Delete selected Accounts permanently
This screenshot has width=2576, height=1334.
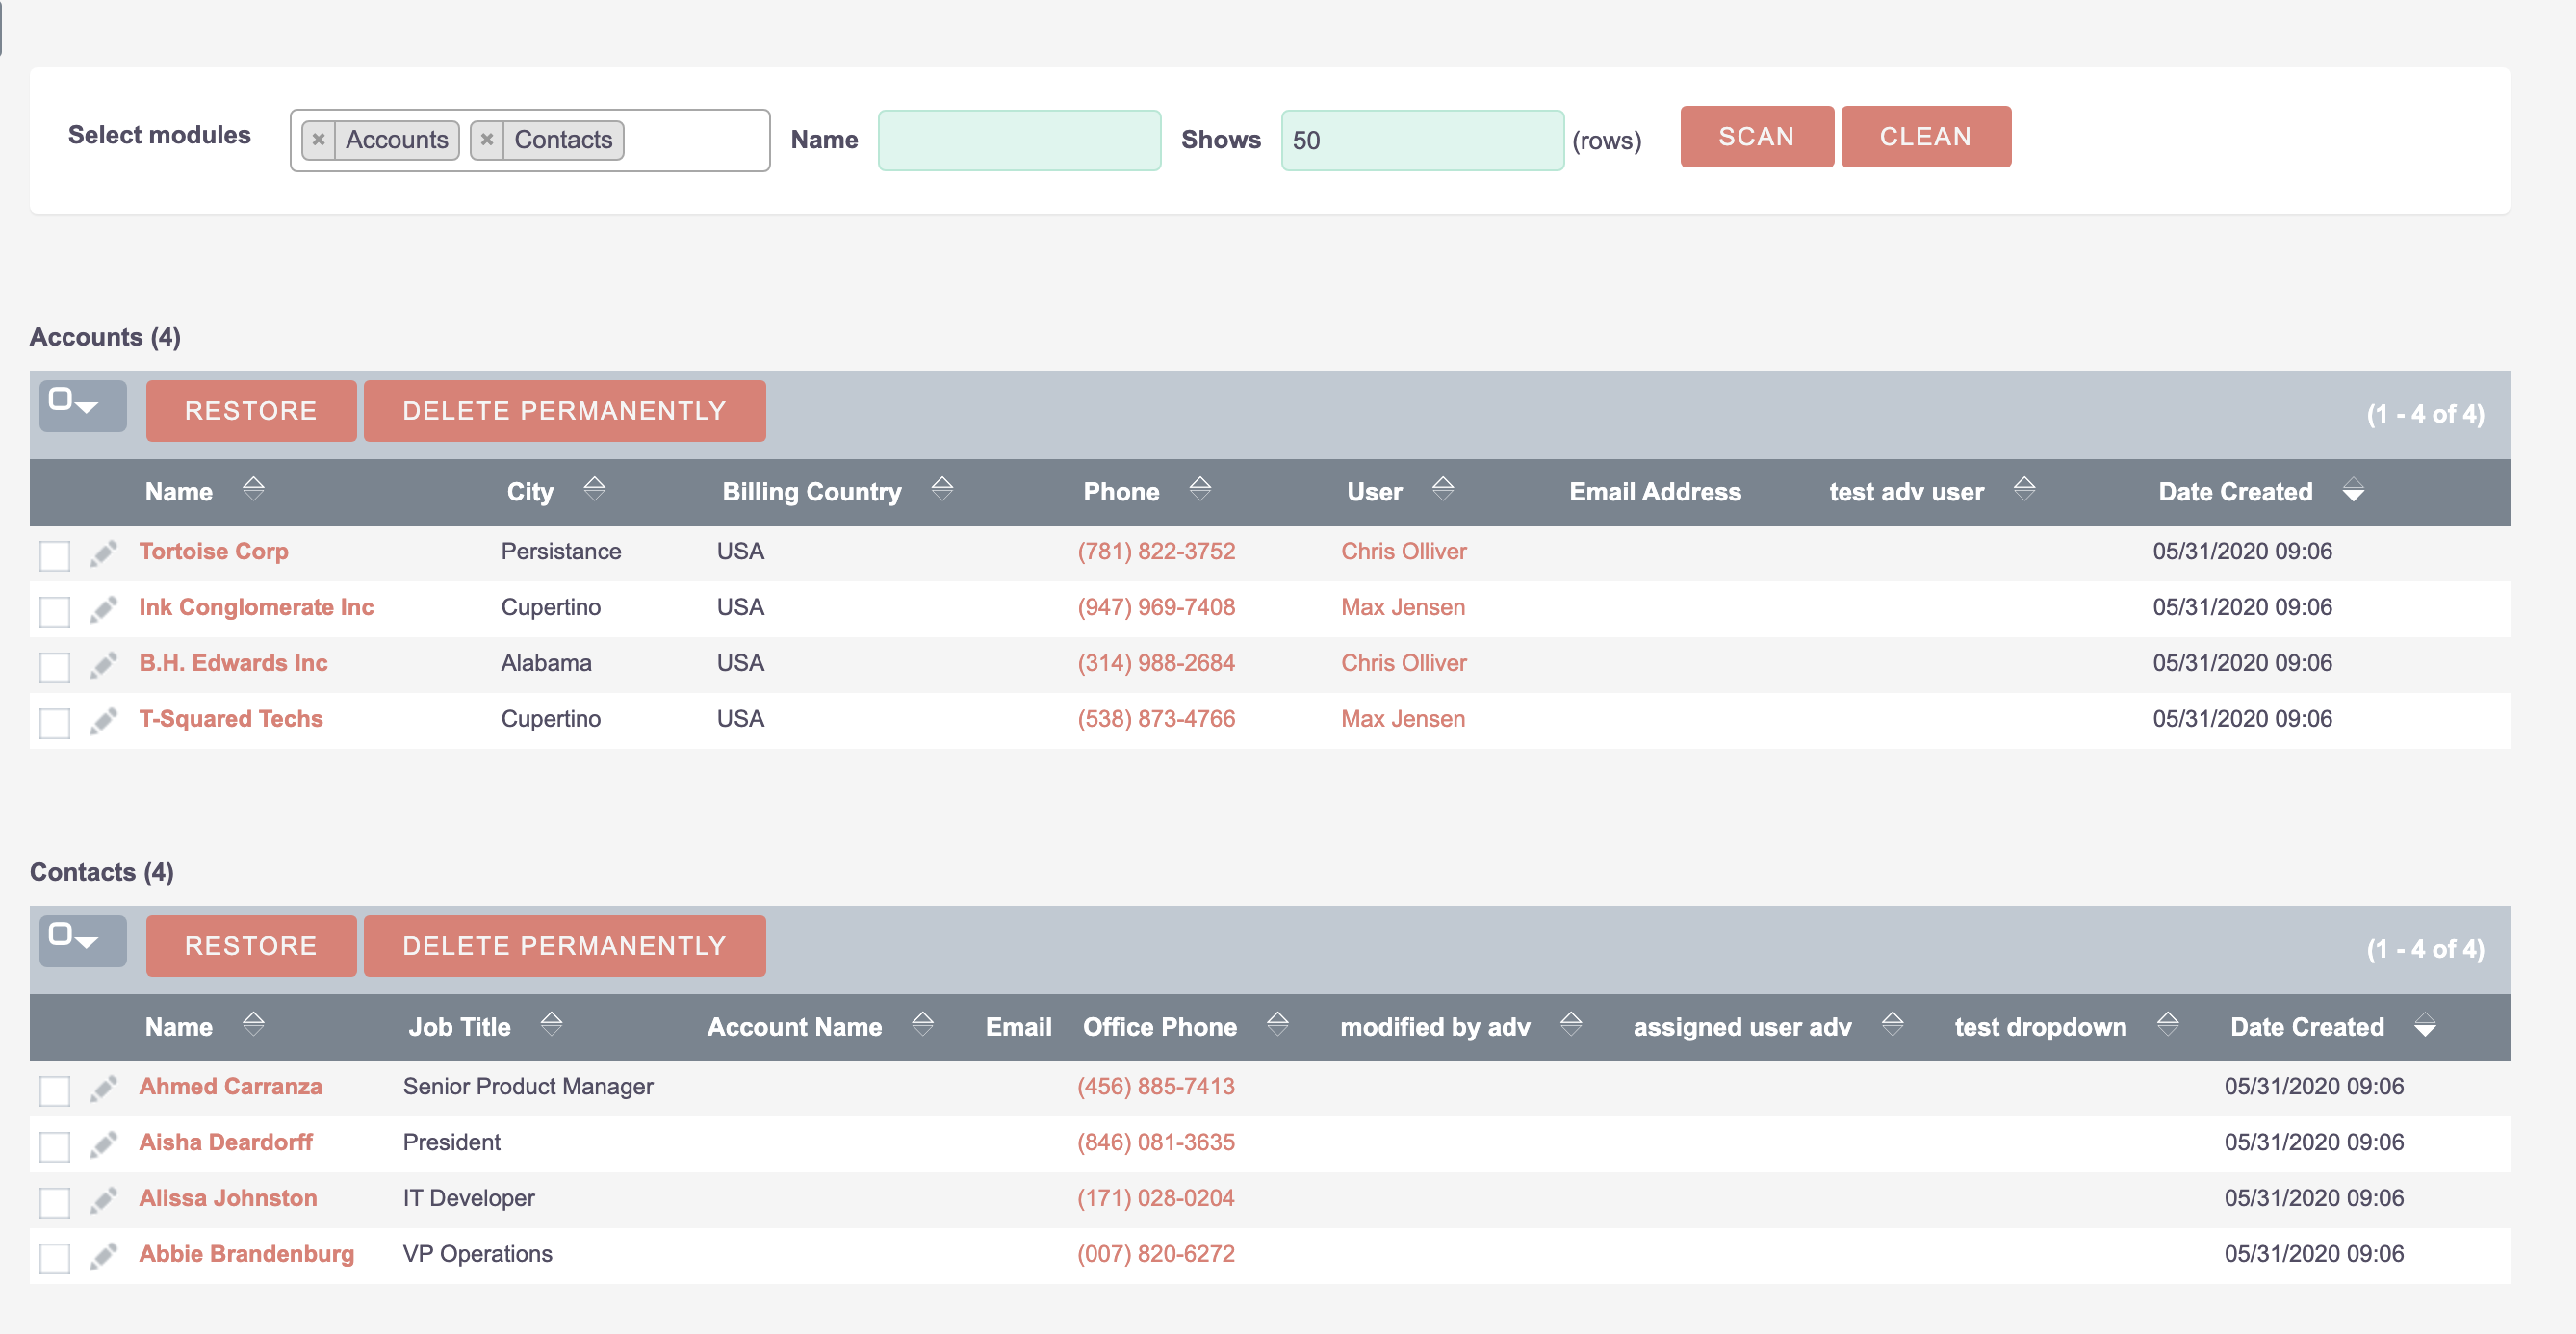[564, 411]
